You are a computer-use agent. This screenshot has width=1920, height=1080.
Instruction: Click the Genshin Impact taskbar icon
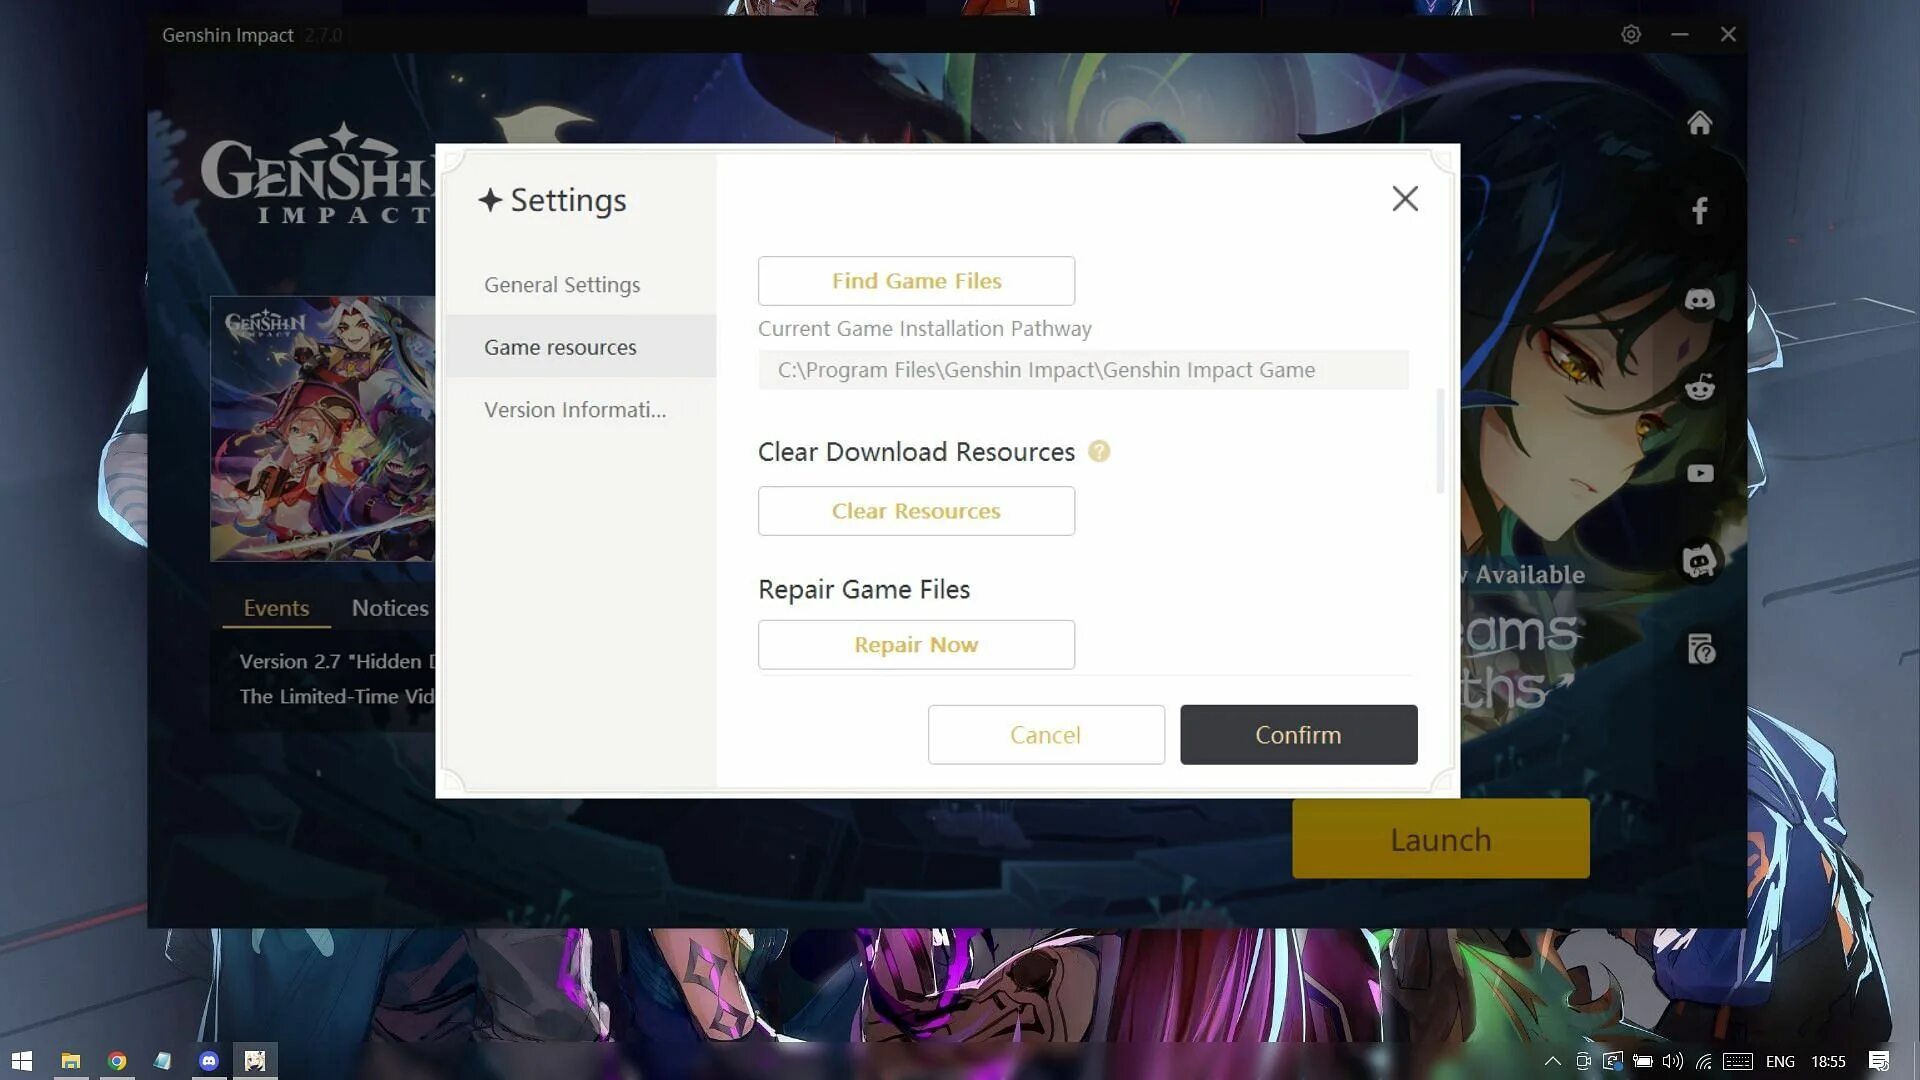[255, 1060]
